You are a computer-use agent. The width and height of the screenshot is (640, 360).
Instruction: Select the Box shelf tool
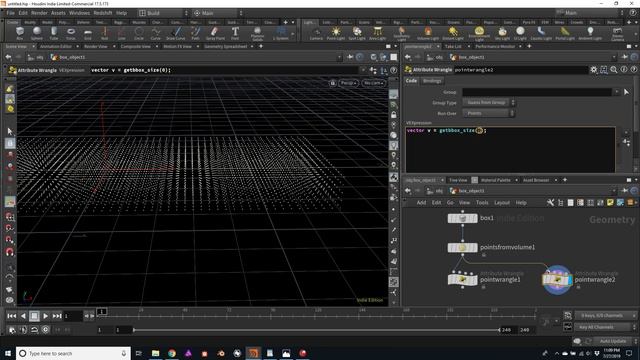click(20, 33)
